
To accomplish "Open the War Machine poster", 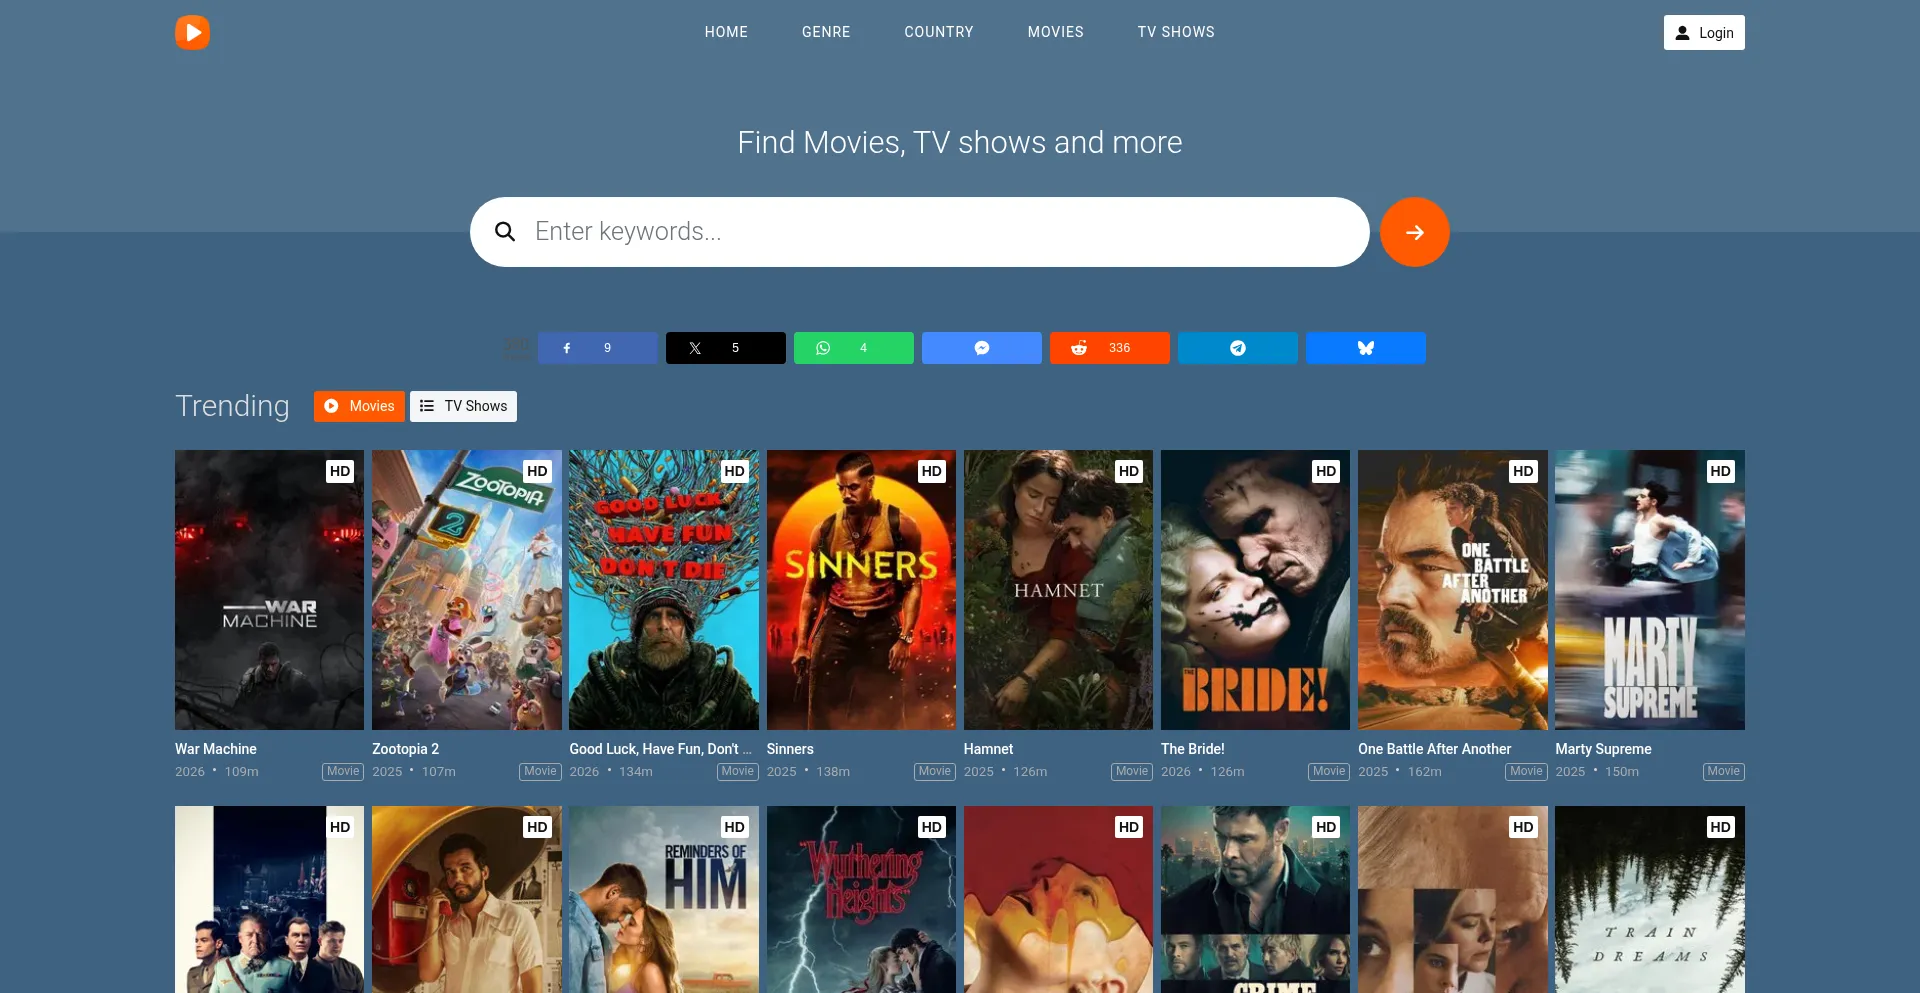I will tap(269, 590).
